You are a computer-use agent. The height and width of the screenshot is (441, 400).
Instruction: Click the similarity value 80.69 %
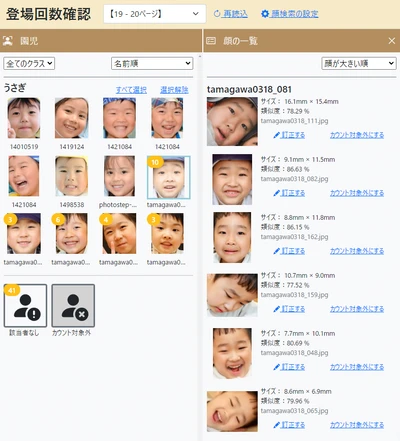coord(298,343)
